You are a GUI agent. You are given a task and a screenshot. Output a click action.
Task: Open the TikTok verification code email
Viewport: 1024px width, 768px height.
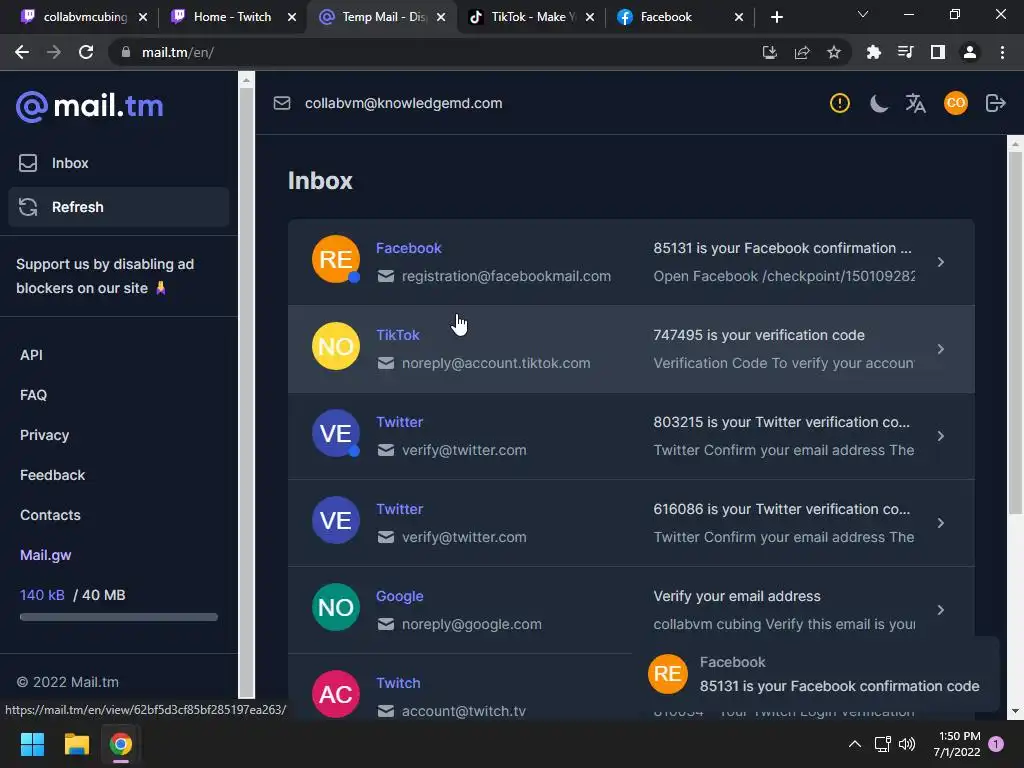[631, 349]
